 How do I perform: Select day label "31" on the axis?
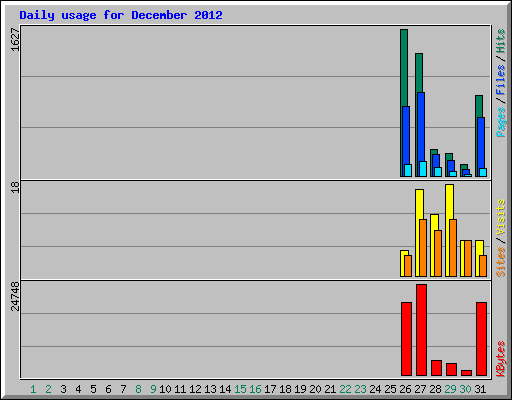tap(480, 389)
